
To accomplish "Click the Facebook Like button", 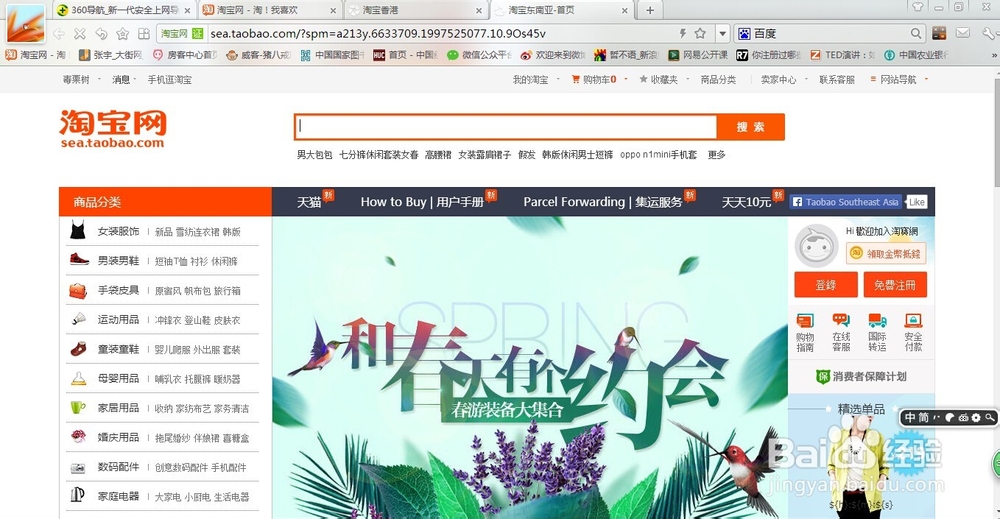I will 916,202.
